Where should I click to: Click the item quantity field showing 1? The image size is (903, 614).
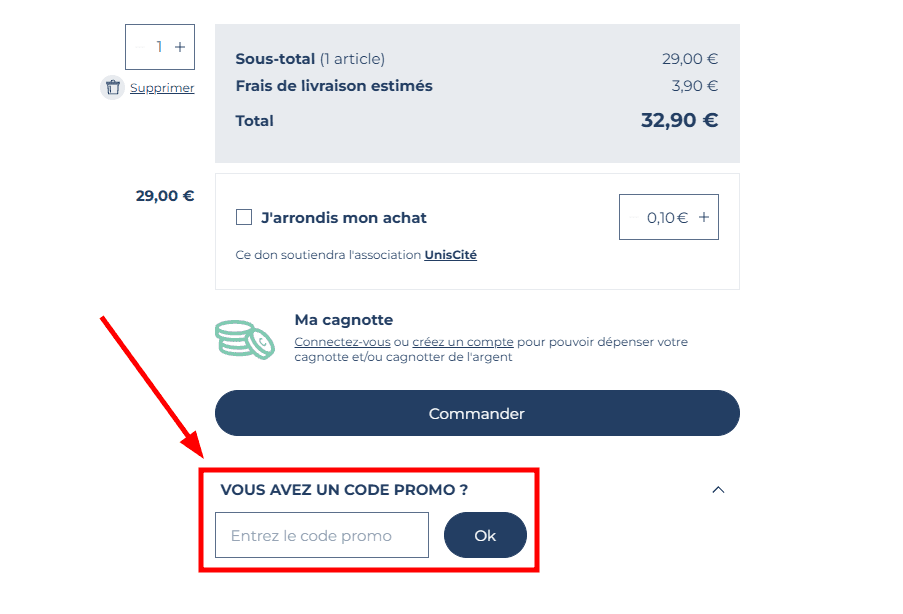tap(159, 47)
